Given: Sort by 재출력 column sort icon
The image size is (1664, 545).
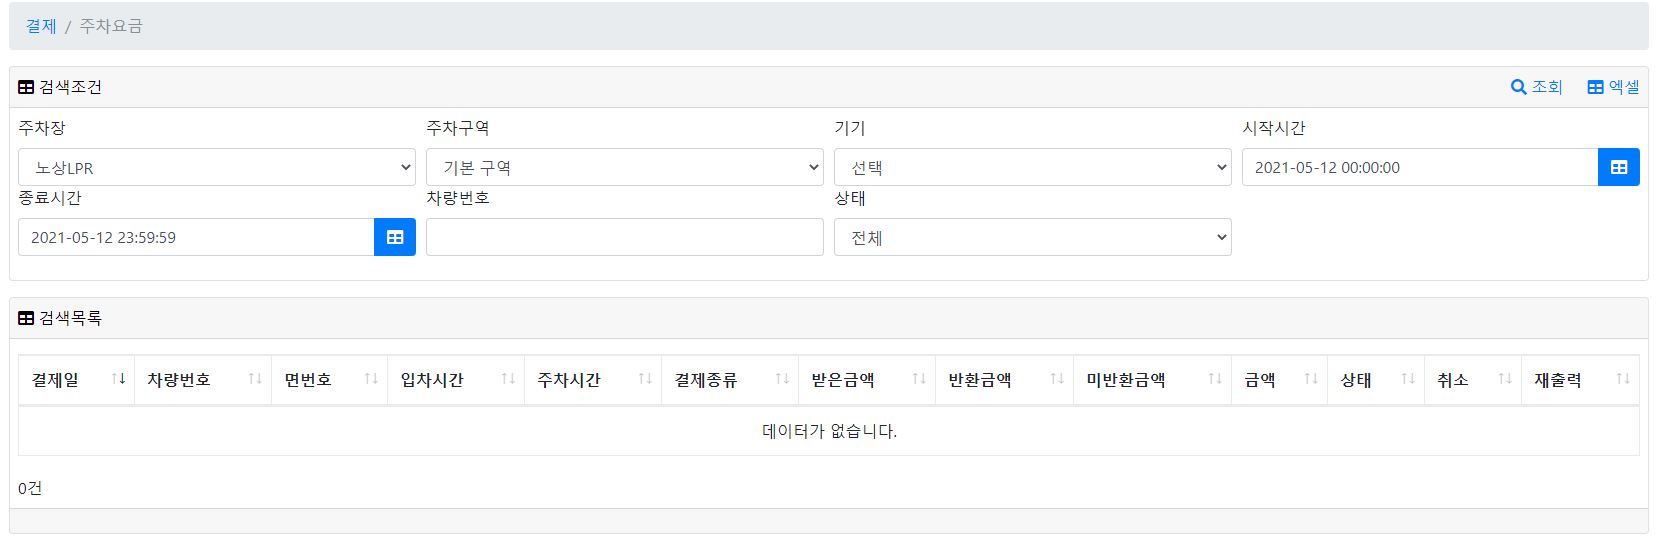Looking at the screenshot, I should coord(1623,379).
